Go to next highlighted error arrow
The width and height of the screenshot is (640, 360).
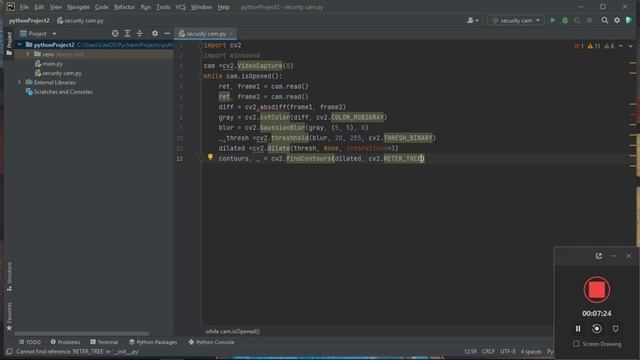tap(631, 46)
